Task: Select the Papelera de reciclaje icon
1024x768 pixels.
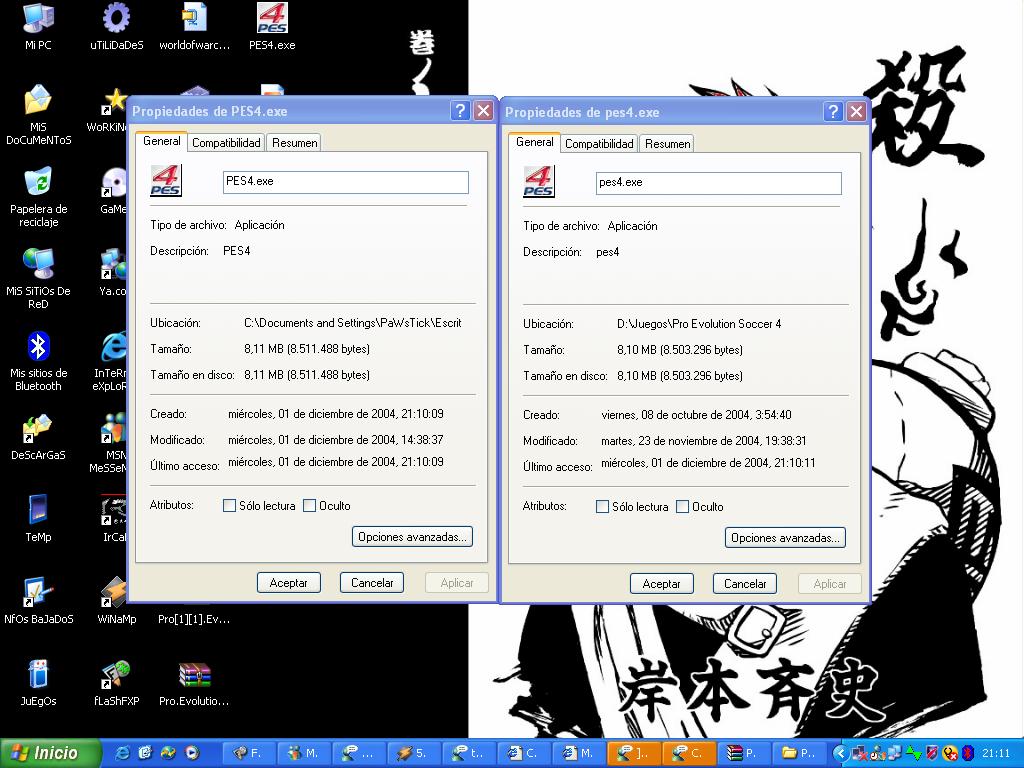Action: 38,197
